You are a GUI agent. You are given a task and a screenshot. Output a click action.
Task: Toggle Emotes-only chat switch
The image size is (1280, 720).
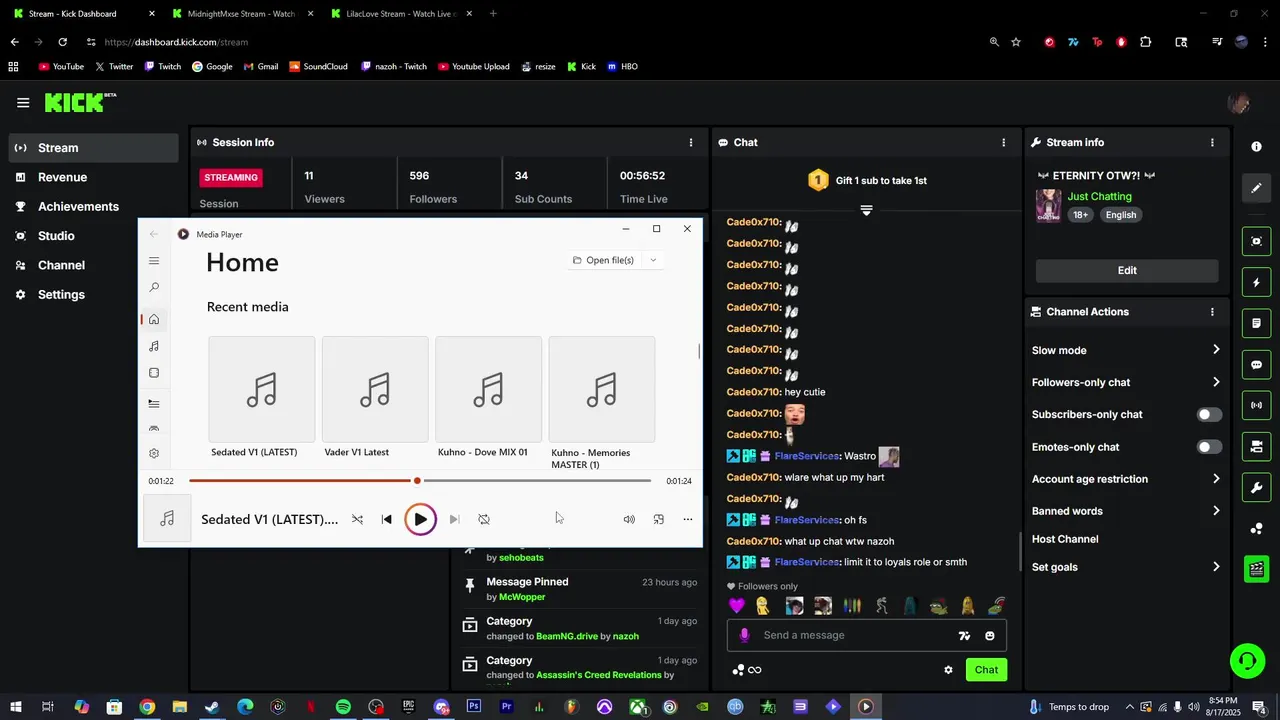(x=1209, y=447)
